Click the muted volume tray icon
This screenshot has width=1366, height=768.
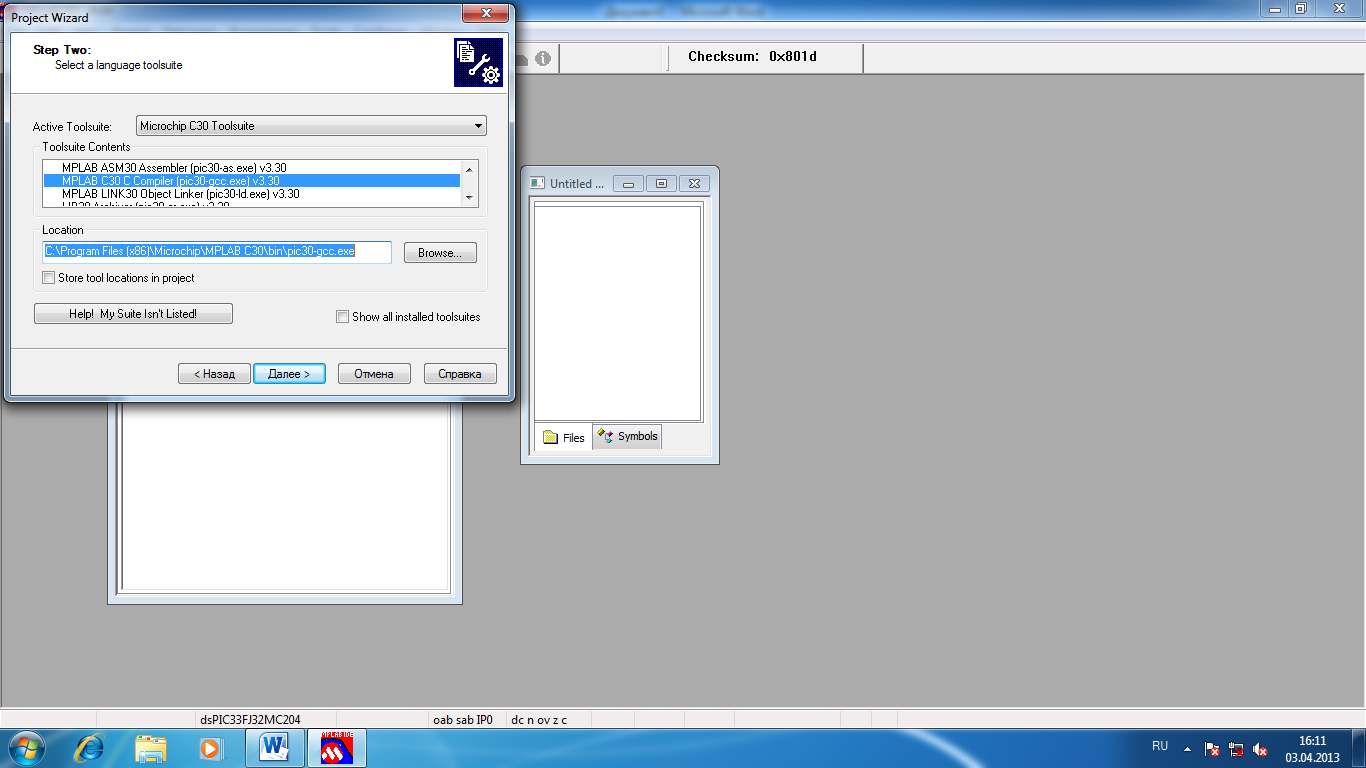(x=1261, y=748)
